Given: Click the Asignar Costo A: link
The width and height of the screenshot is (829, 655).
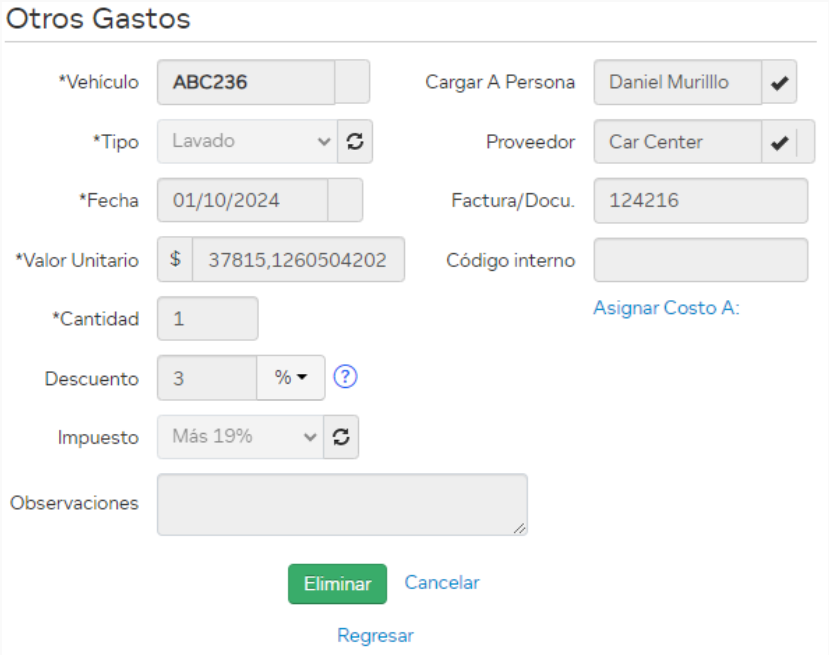Looking at the screenshot, I should pos(666,308).
